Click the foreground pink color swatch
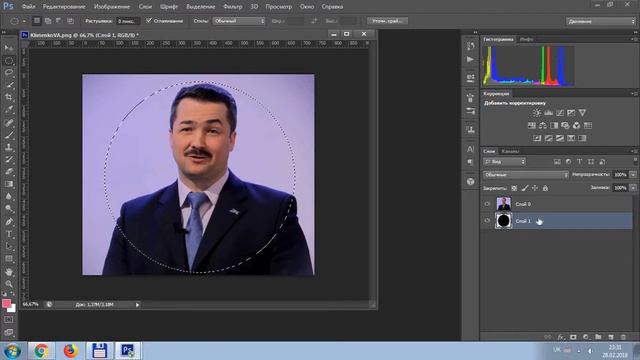 click(6, 303)
